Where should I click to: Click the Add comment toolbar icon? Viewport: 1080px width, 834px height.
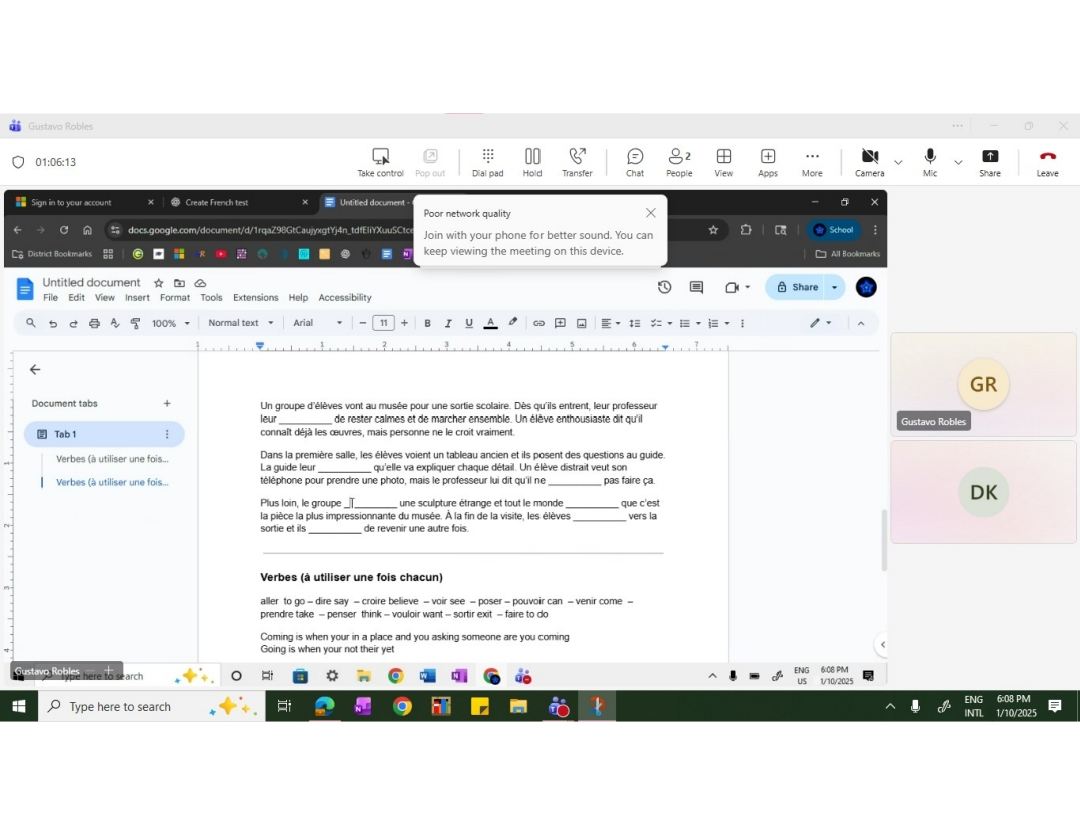coord(560,323)
